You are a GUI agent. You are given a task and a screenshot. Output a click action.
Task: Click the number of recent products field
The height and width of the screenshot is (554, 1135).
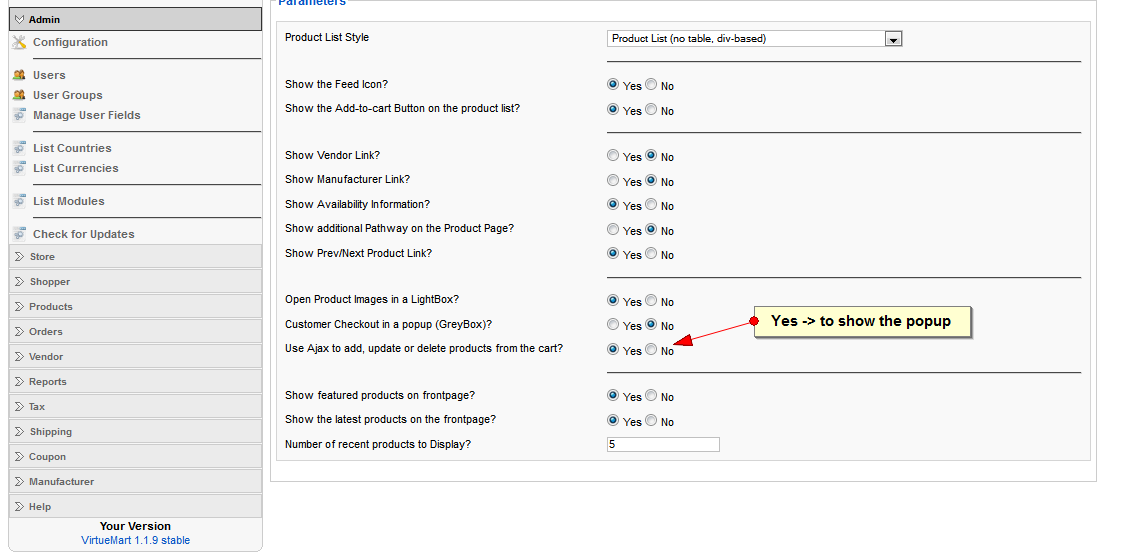point(663,444)
